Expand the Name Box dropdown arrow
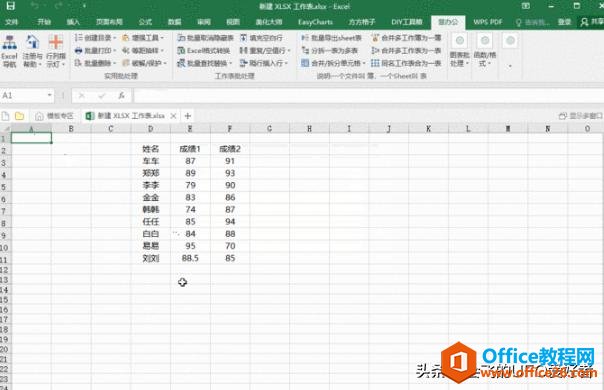The height and width of the screenshot is (390, 604). tap(50, 95)
